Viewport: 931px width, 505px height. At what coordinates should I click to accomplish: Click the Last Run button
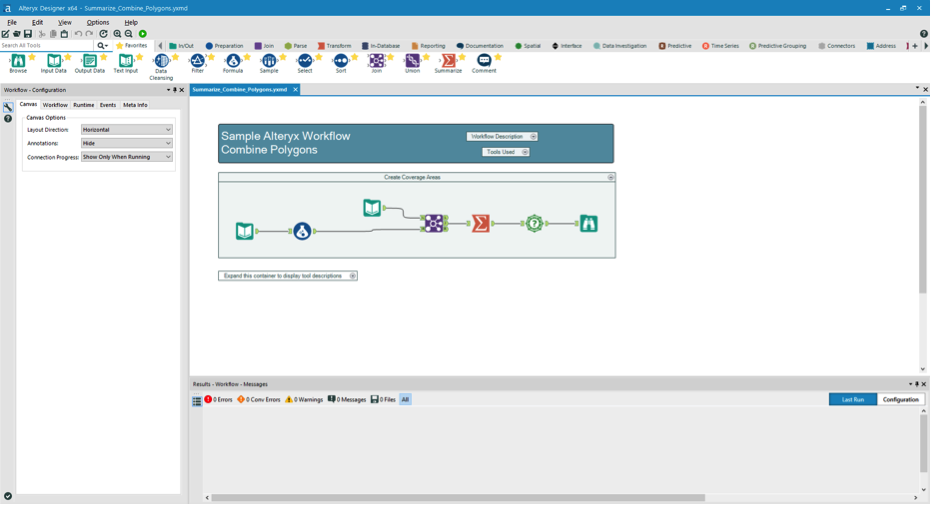coord(853,399)
